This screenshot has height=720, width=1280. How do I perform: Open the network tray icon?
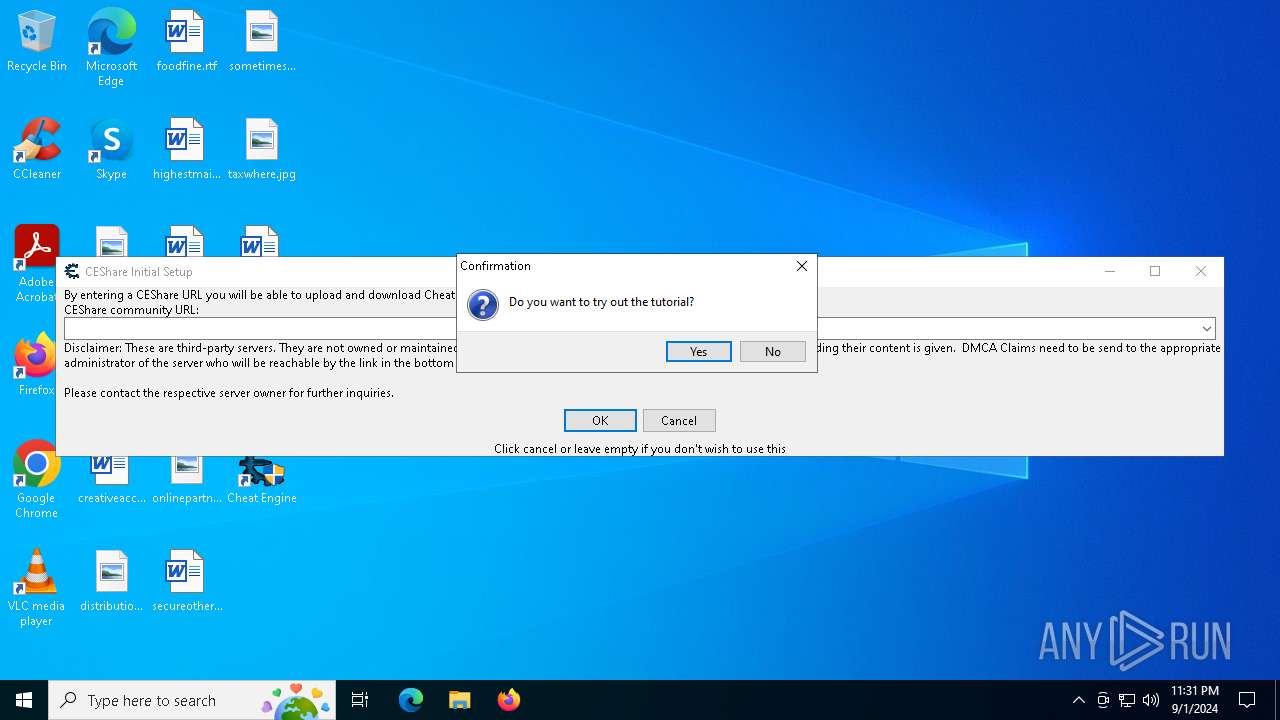pos(1127,700)
